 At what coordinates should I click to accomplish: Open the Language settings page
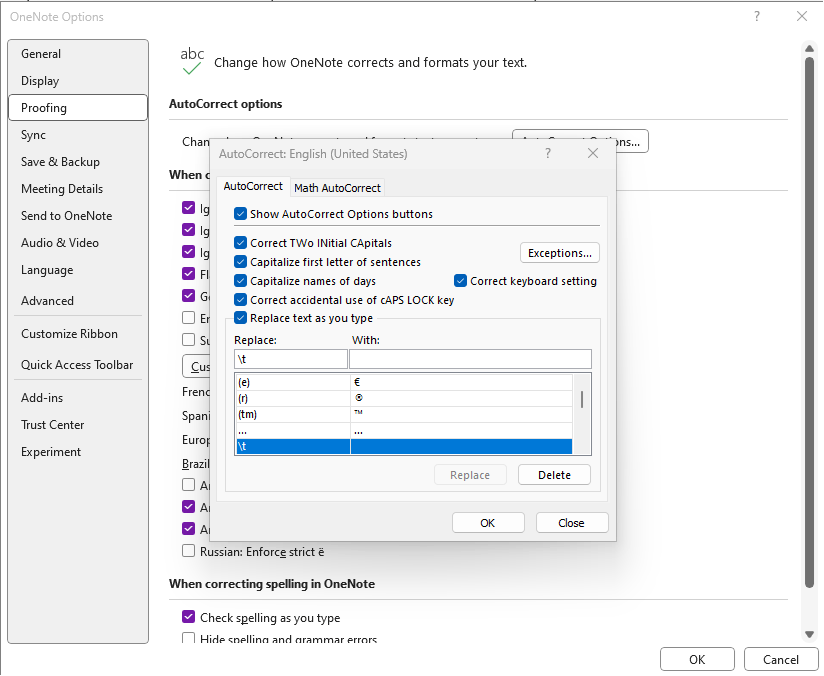click(47, 269)
